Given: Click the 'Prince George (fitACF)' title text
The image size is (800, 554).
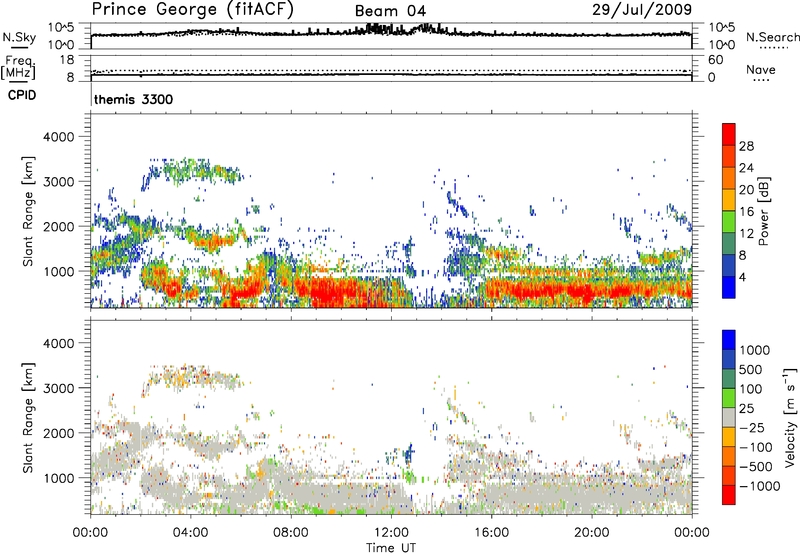Looking at the screenshot, I should tap(193, 10).
